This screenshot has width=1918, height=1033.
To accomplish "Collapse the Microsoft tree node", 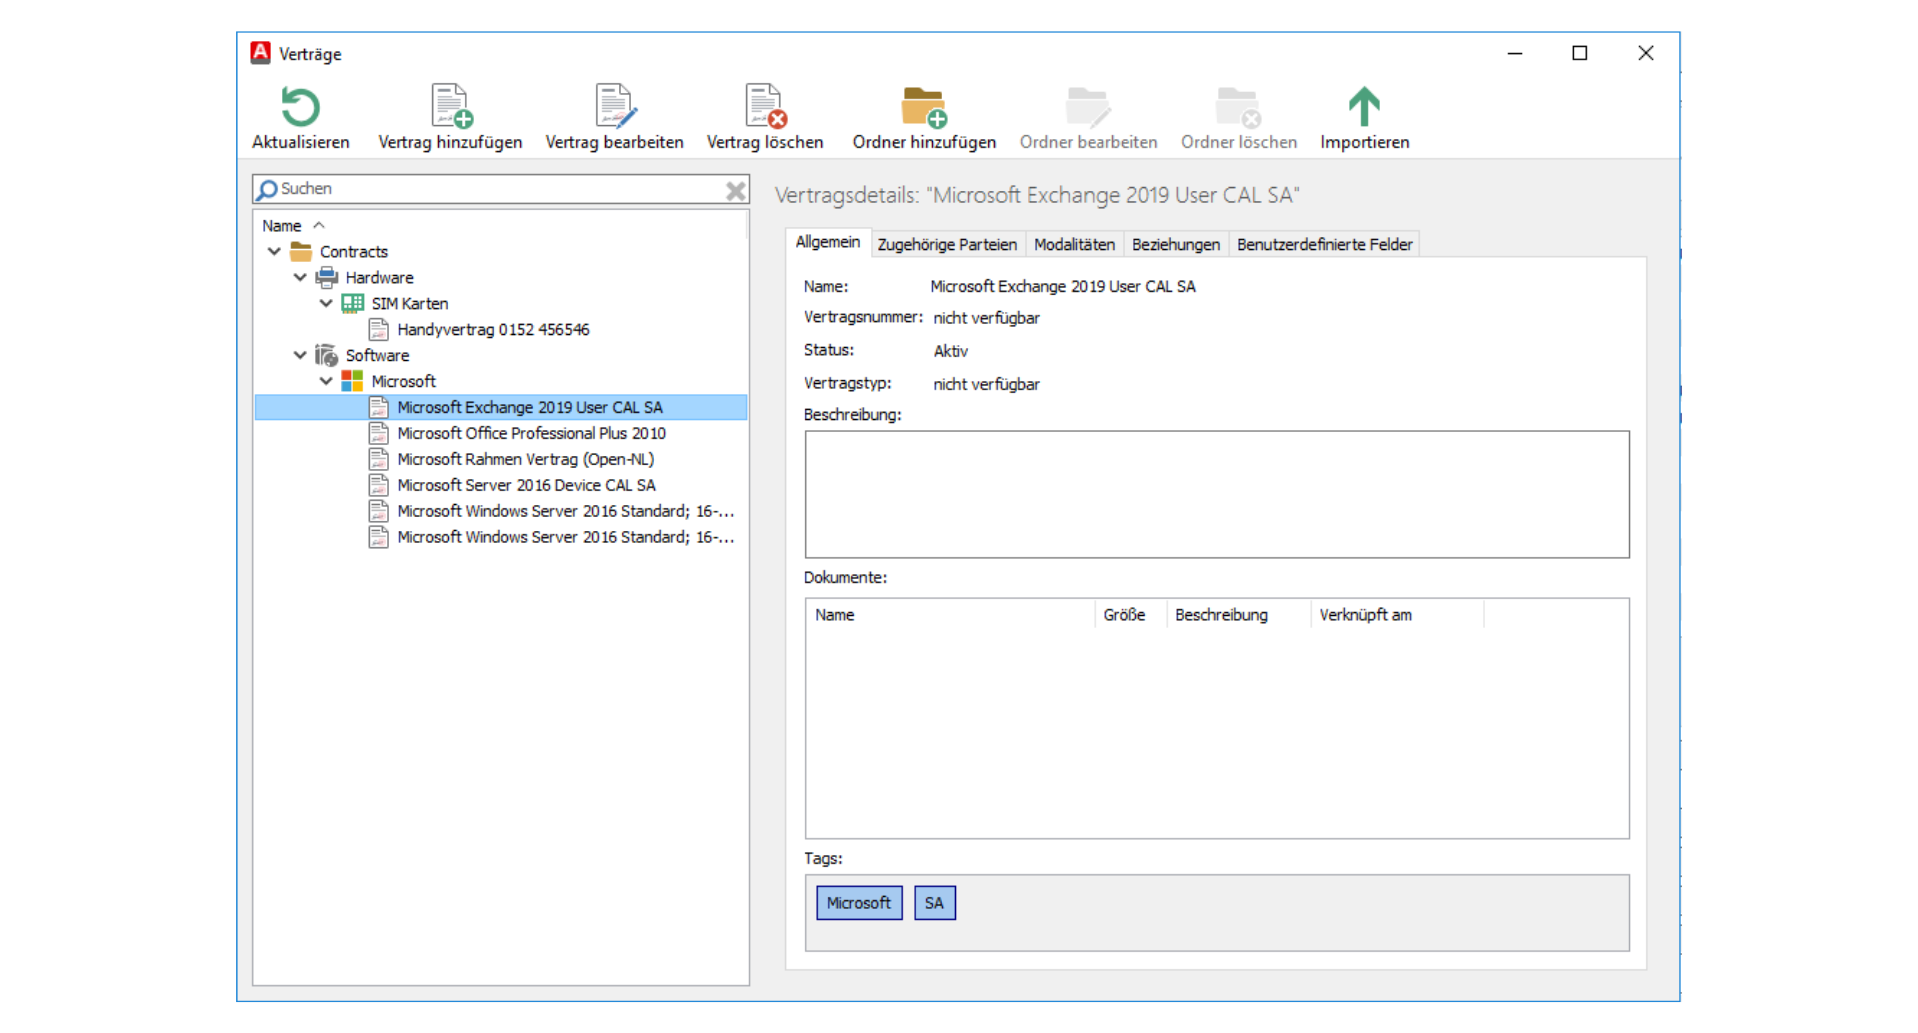I will coord(326,381).
